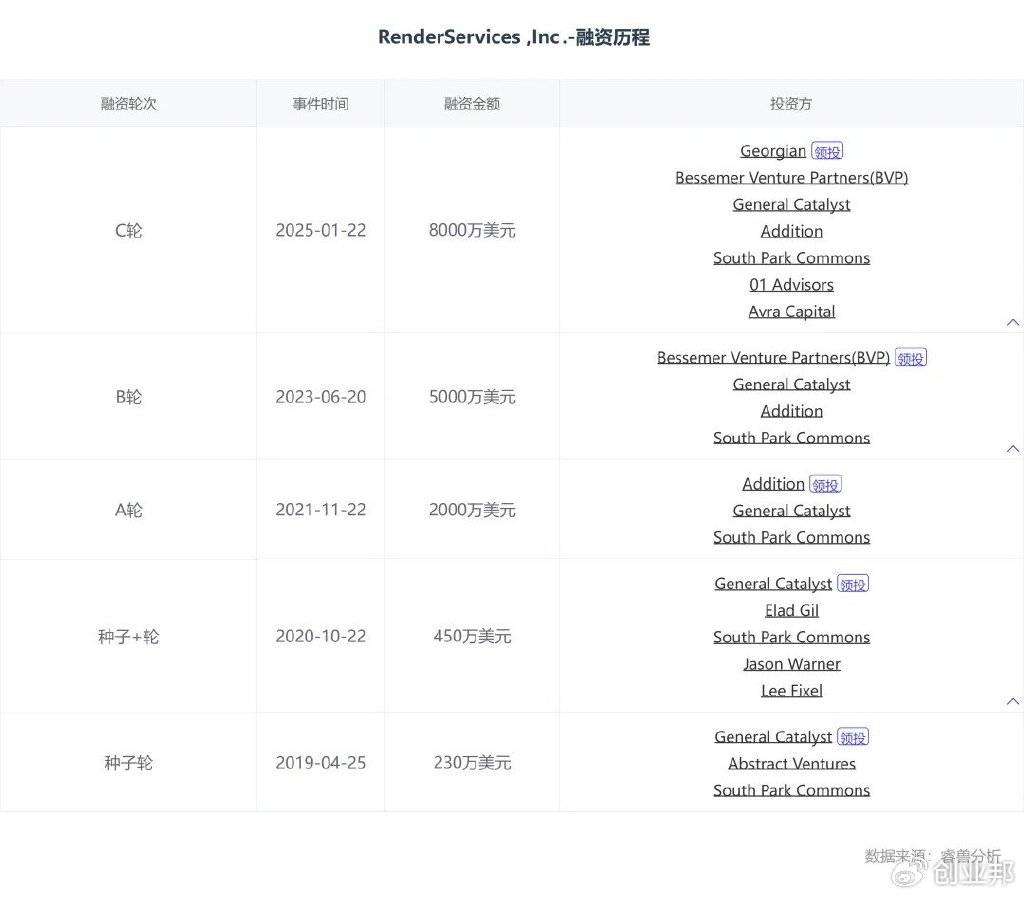Select the date 2023-06-20
The width and height of the screenshot is (1024, 897).
(321, 397)
